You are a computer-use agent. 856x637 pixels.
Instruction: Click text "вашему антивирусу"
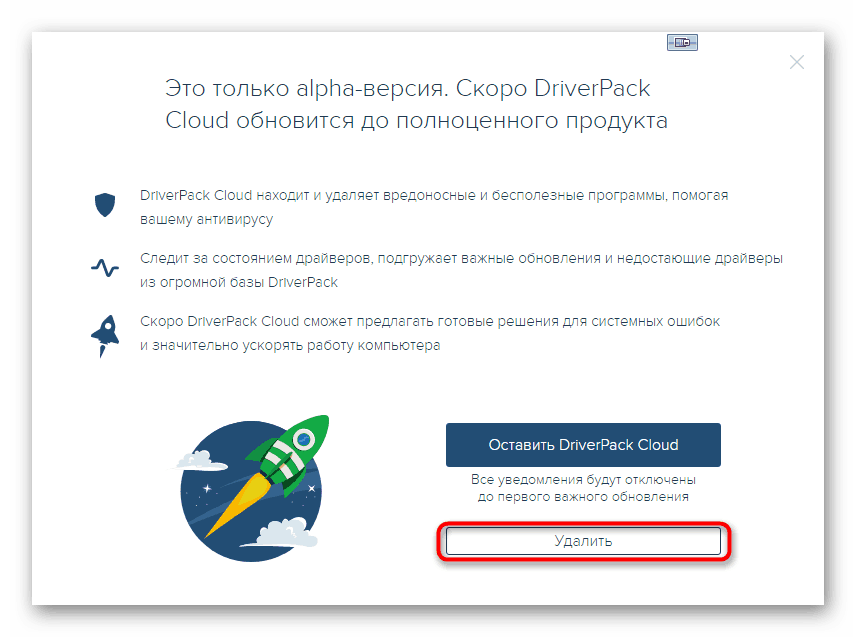pos(206,219)
